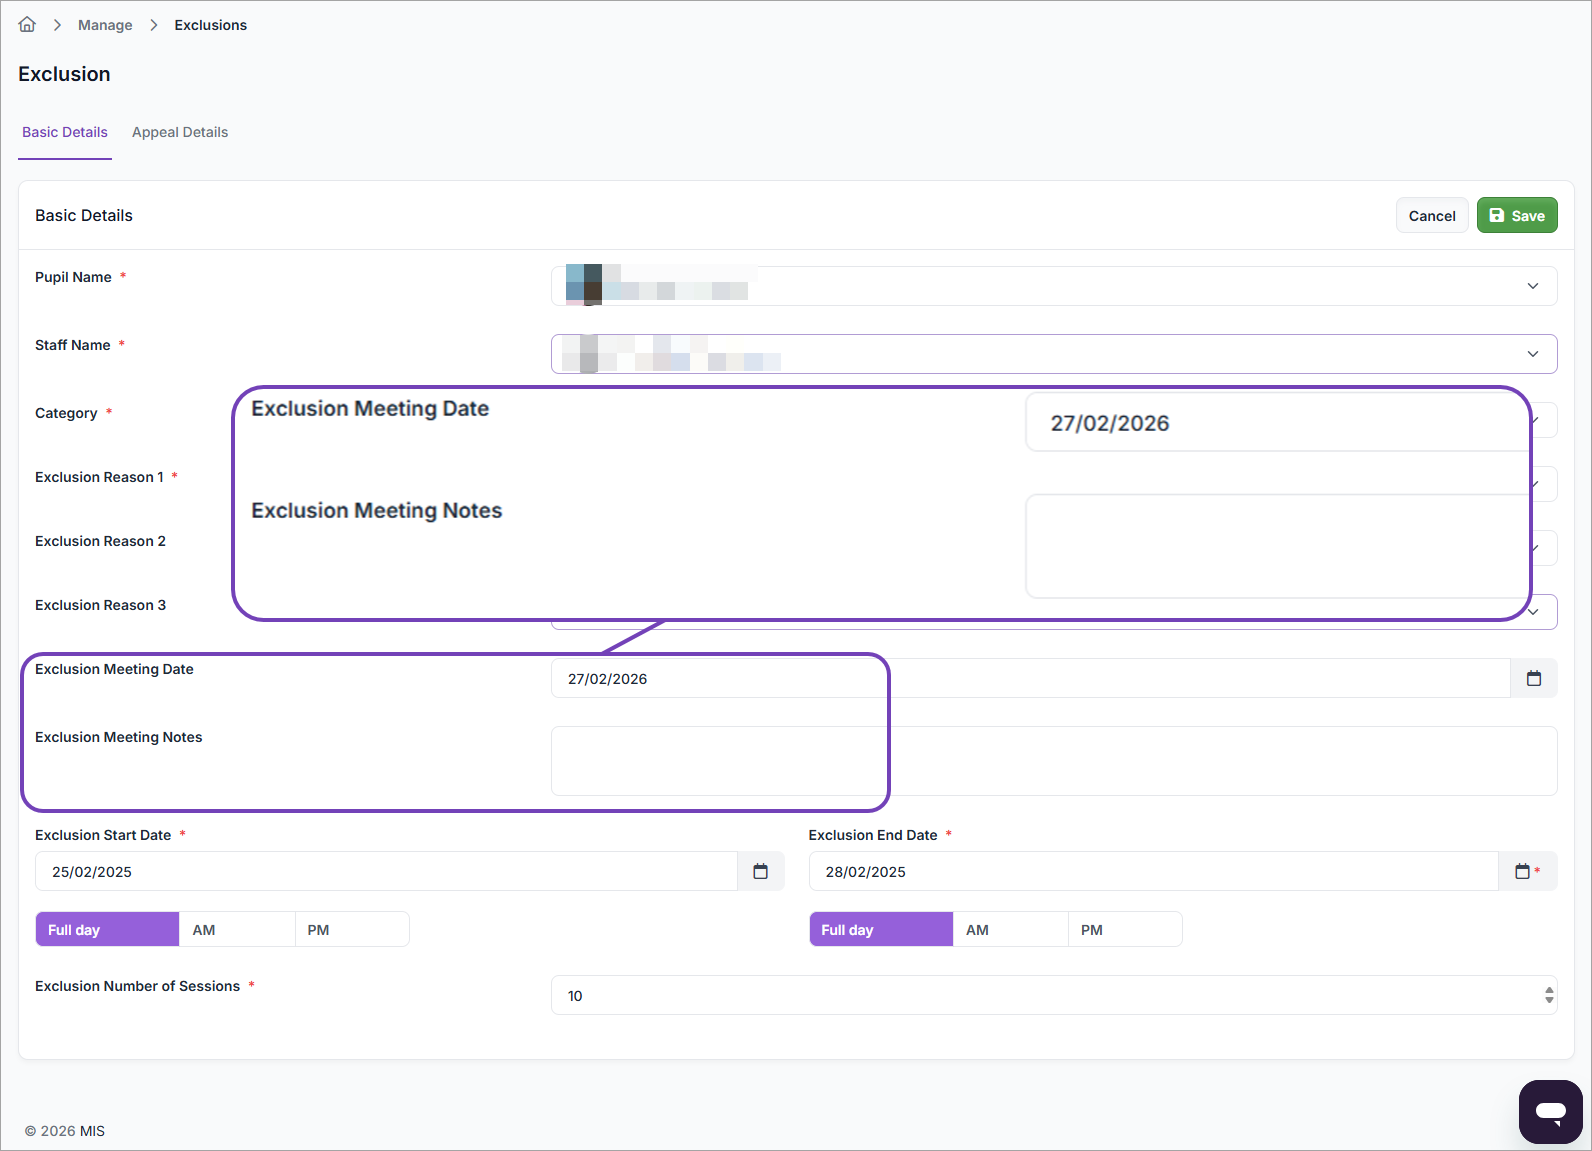Expand the Staff Name dropdown

1532,354
